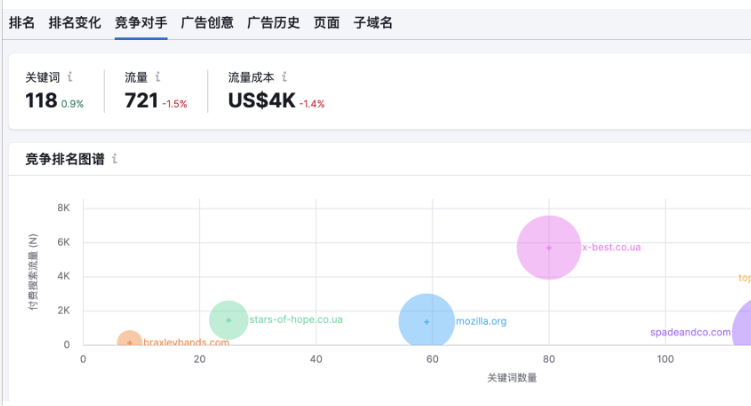
Task: Click info icon next to 关键词
Action: (70, 77)
